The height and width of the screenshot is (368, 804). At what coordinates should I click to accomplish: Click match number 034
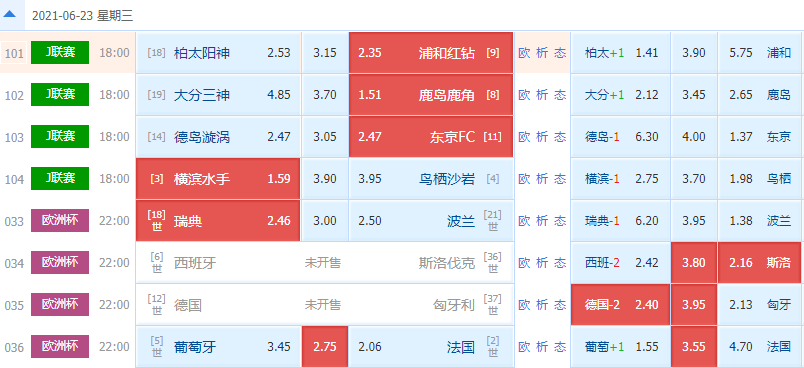[x=14, y=263]
